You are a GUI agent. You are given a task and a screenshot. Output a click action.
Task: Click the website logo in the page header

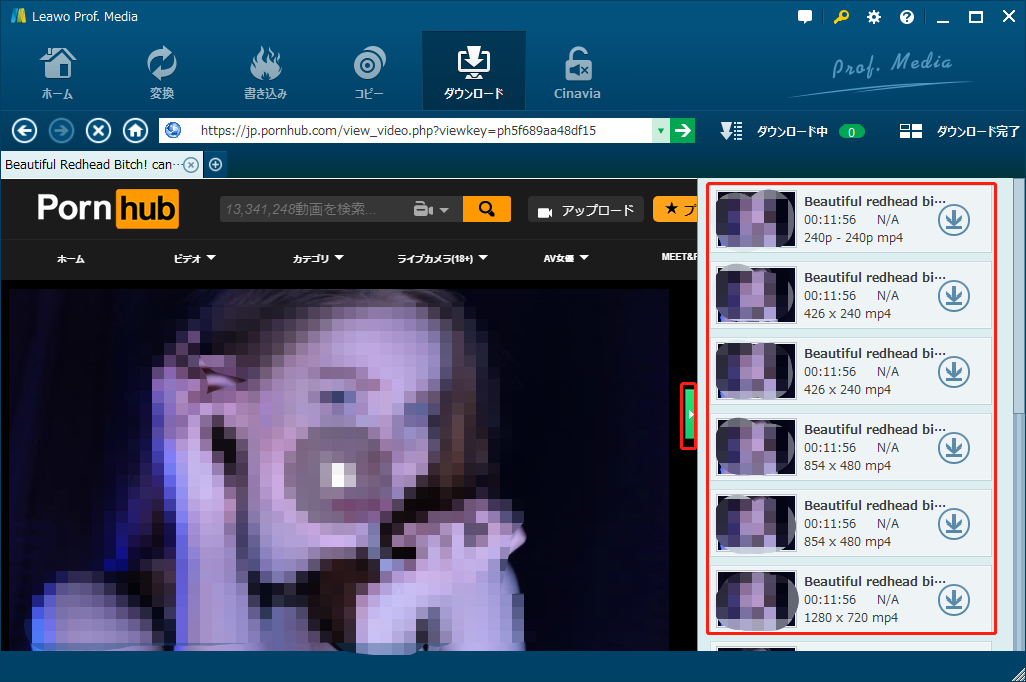(108, 208)
